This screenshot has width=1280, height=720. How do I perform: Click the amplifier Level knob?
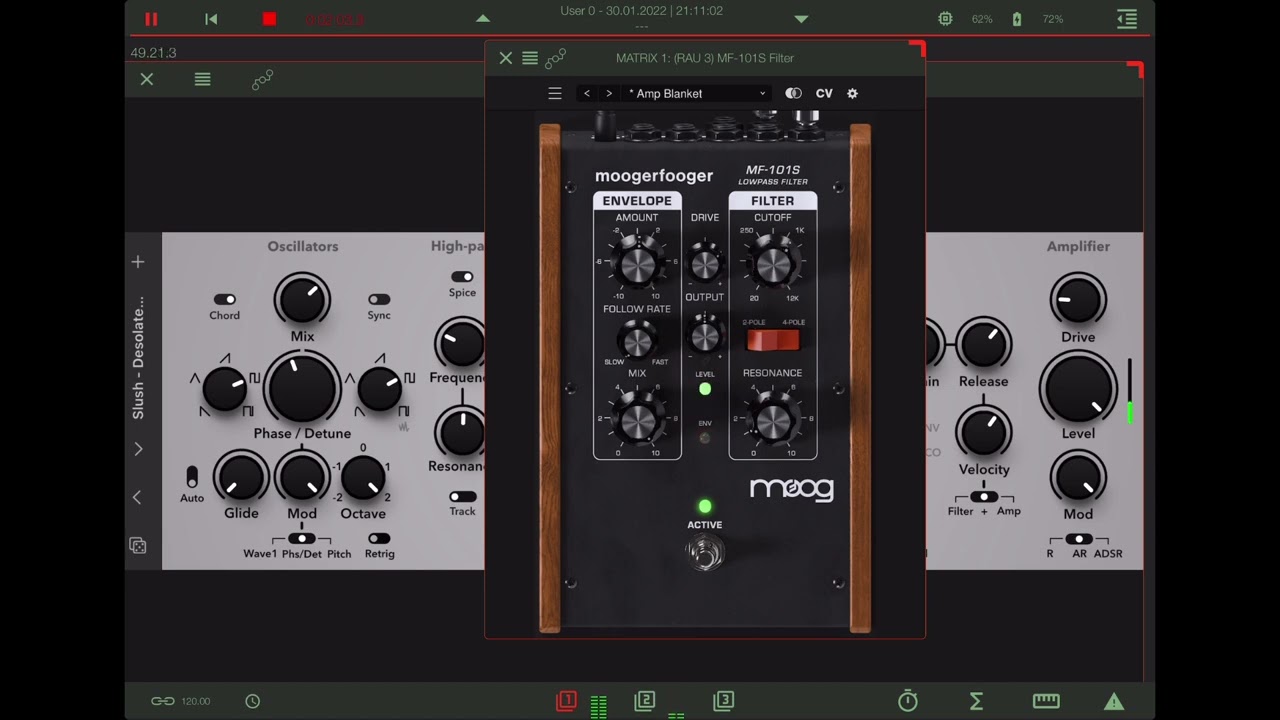pyautogui.click(x=1078, y=388)
